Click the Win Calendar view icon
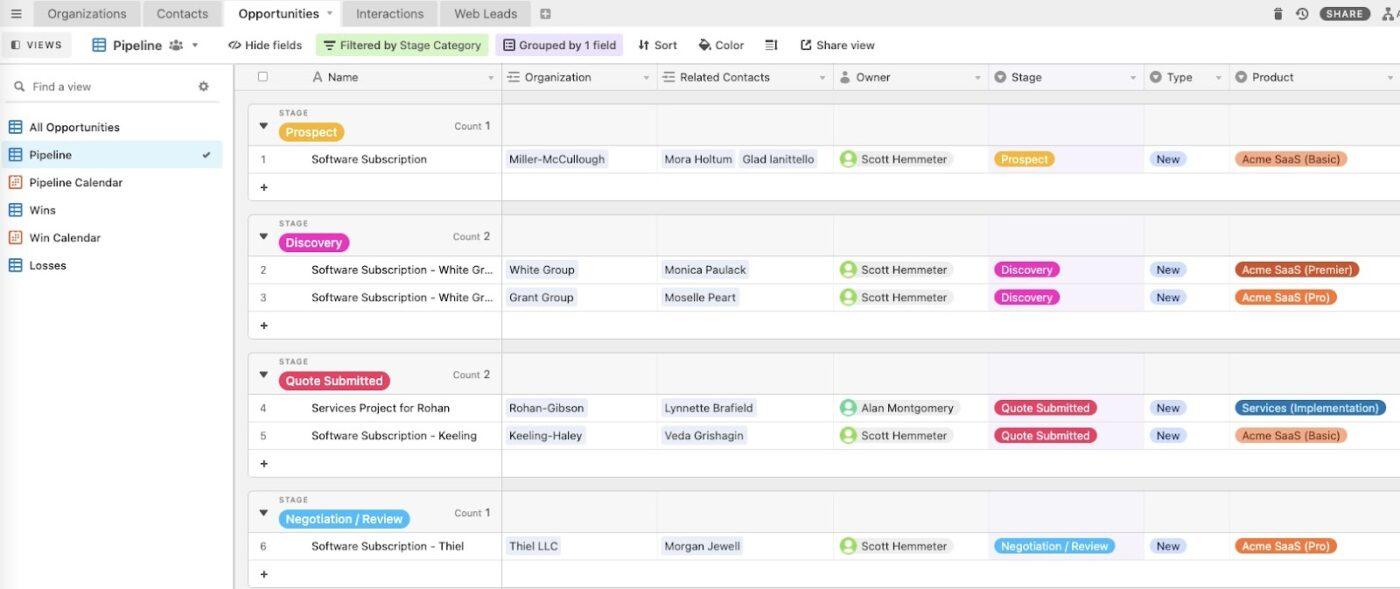This screenshot has height=589, width=1400. click(15, 238)
